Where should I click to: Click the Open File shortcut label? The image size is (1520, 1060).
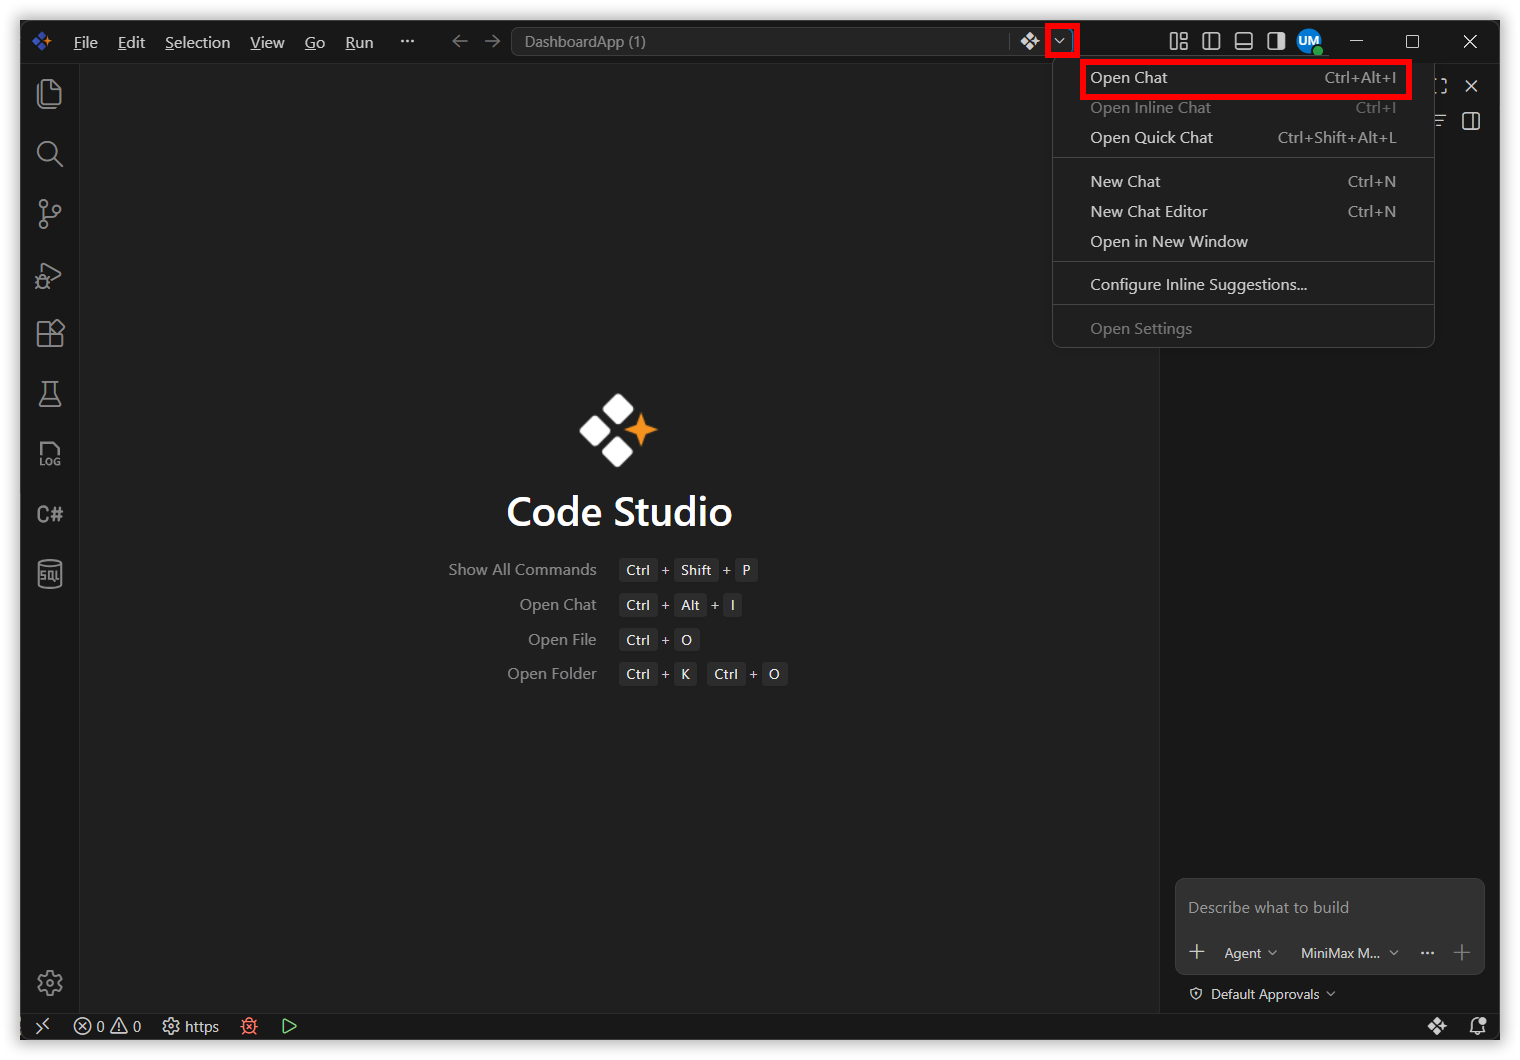tap(562, 640)
